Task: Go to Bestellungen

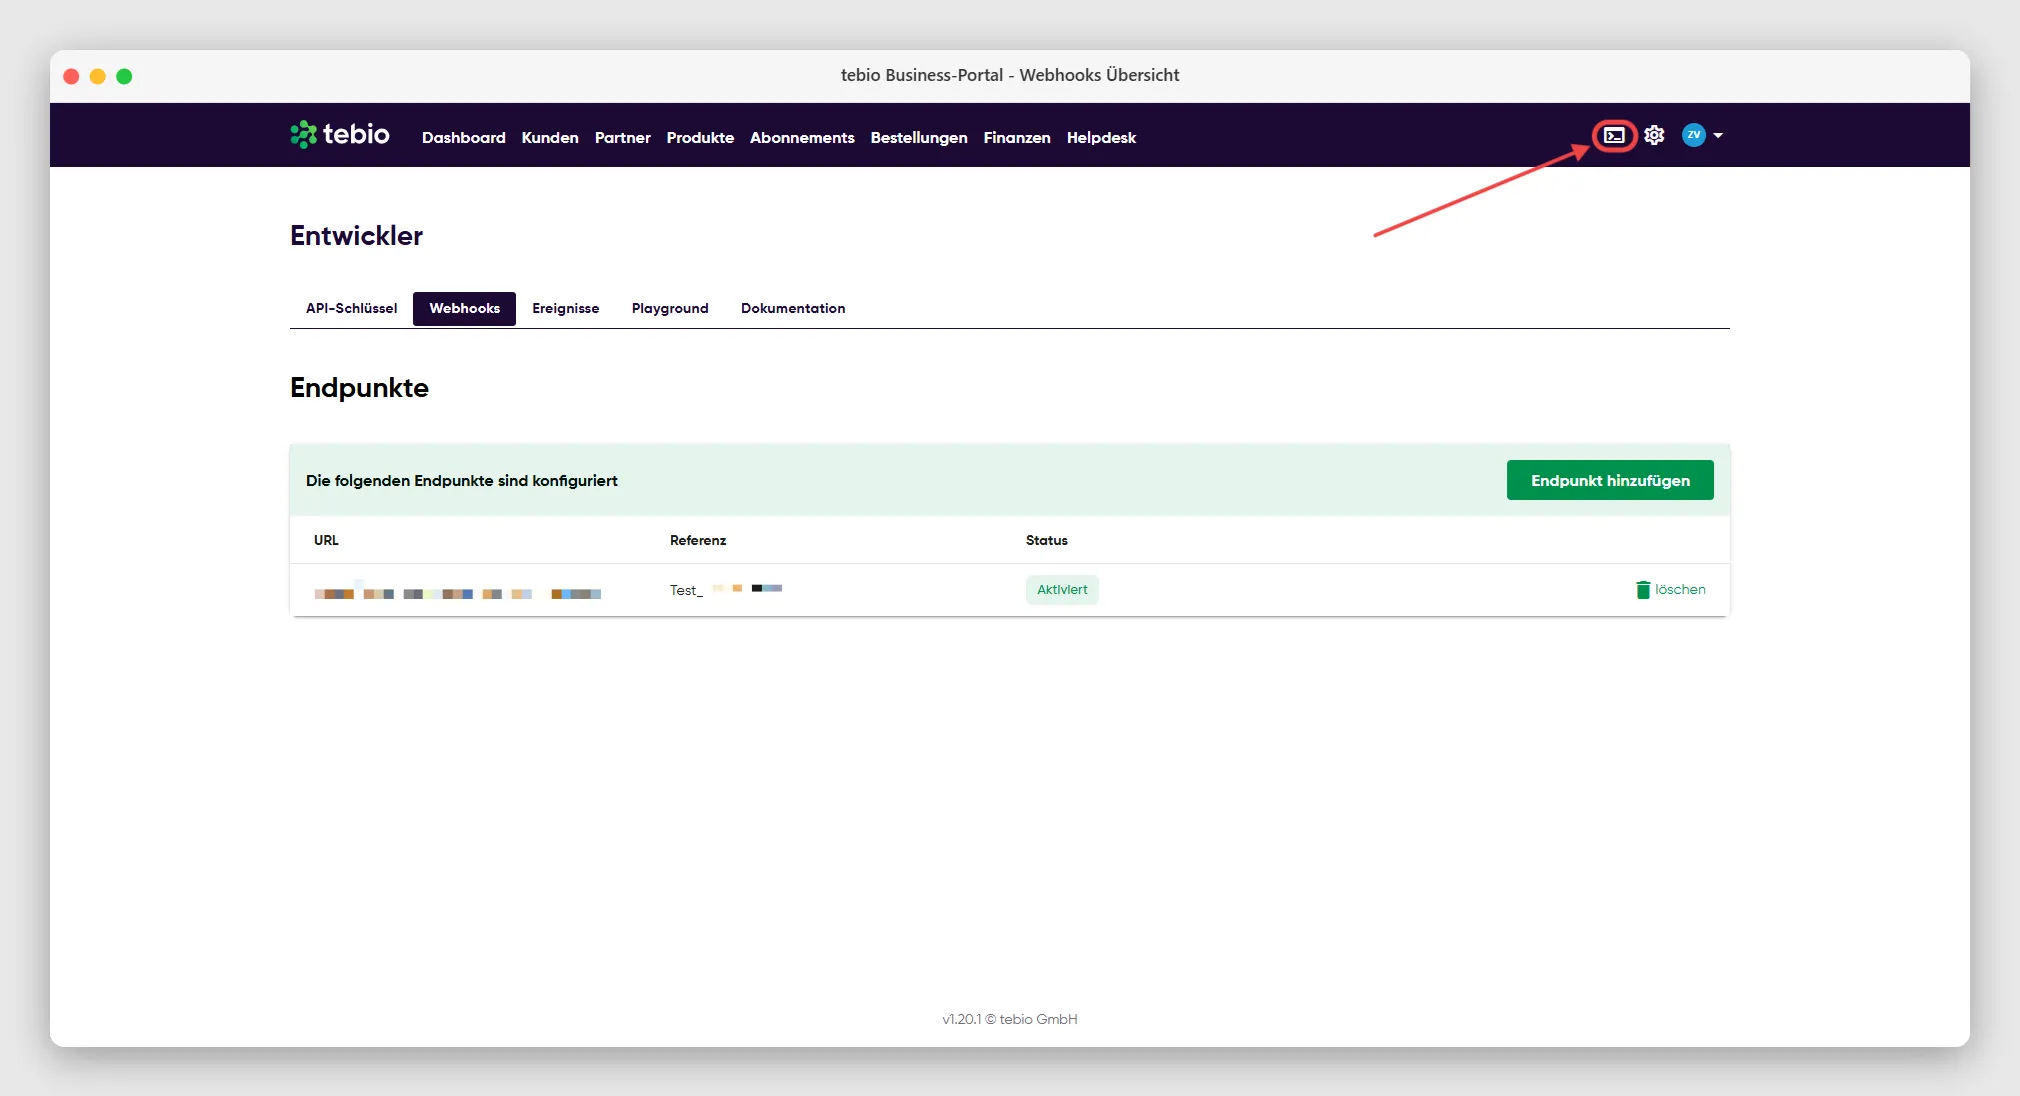Action: pos(919,138)
